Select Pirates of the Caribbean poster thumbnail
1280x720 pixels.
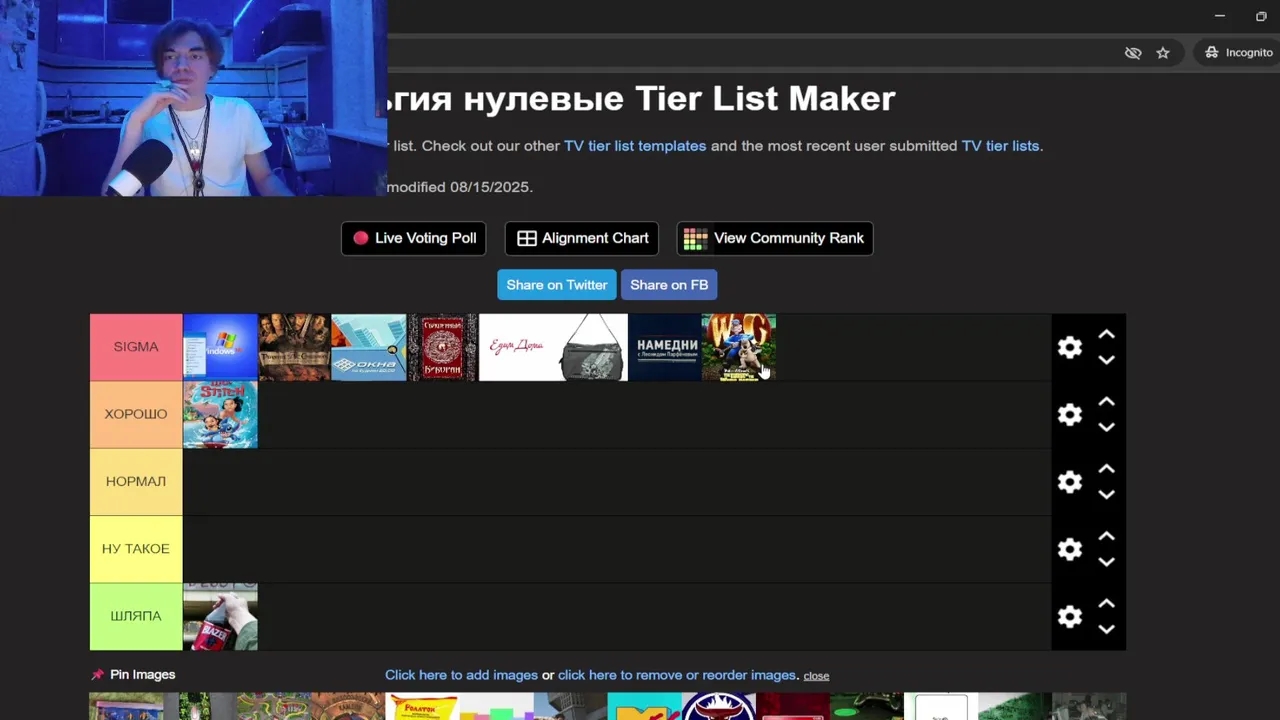point(294,347)
